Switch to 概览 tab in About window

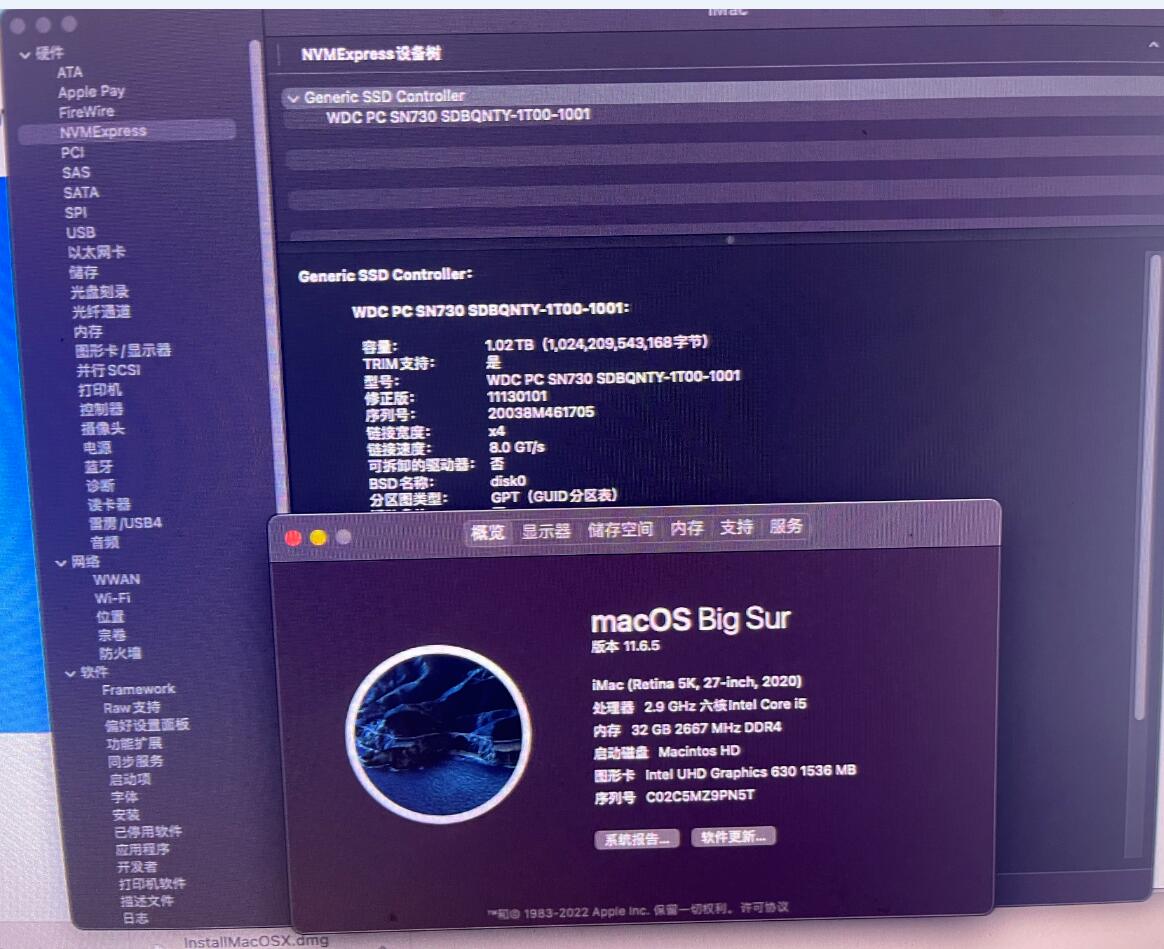tap(488, 532)
